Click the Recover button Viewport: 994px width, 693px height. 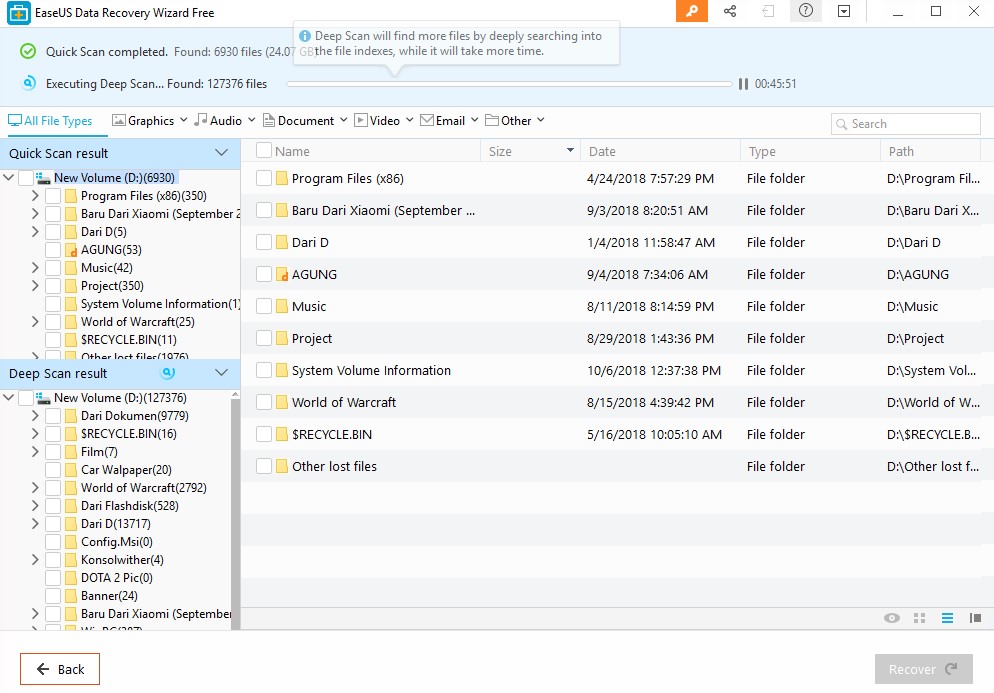[924, 669]
